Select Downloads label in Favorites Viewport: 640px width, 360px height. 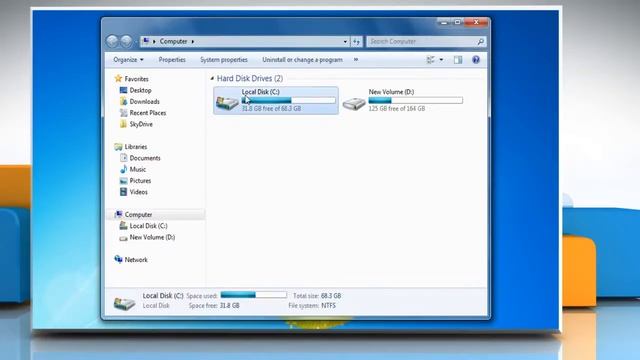144,102
